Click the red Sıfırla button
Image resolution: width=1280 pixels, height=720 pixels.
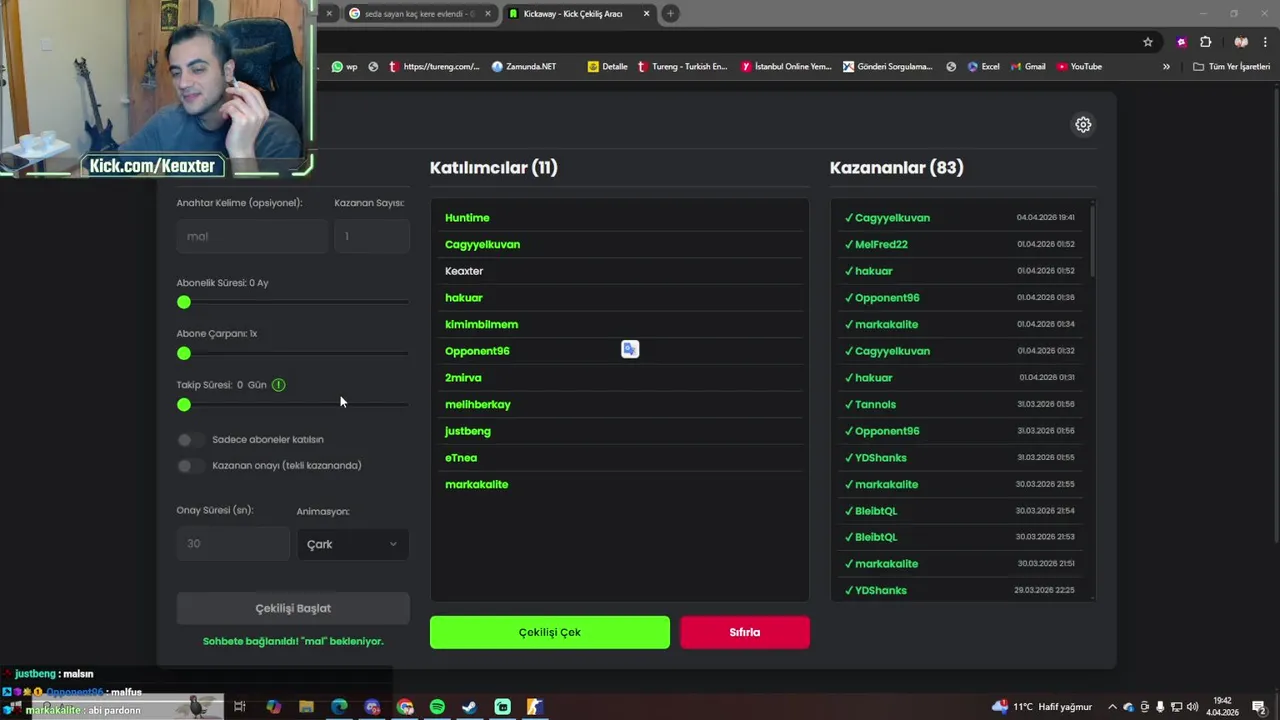point(745,632)
